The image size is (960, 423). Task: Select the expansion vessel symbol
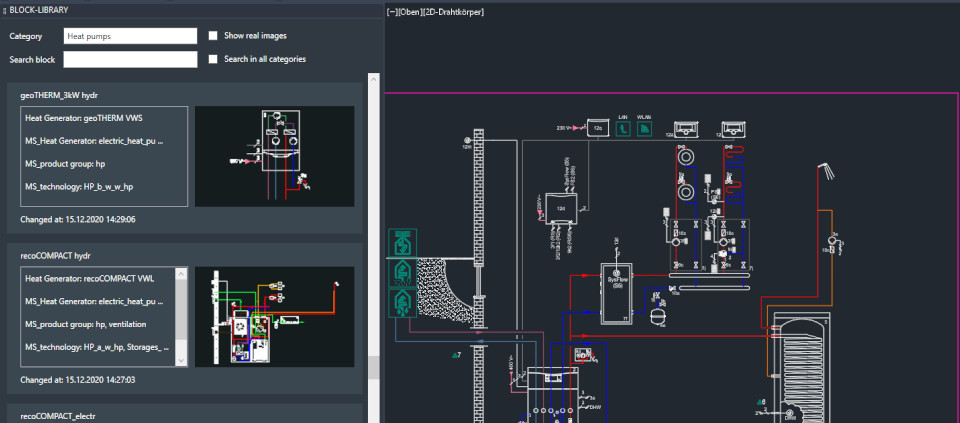659,316
